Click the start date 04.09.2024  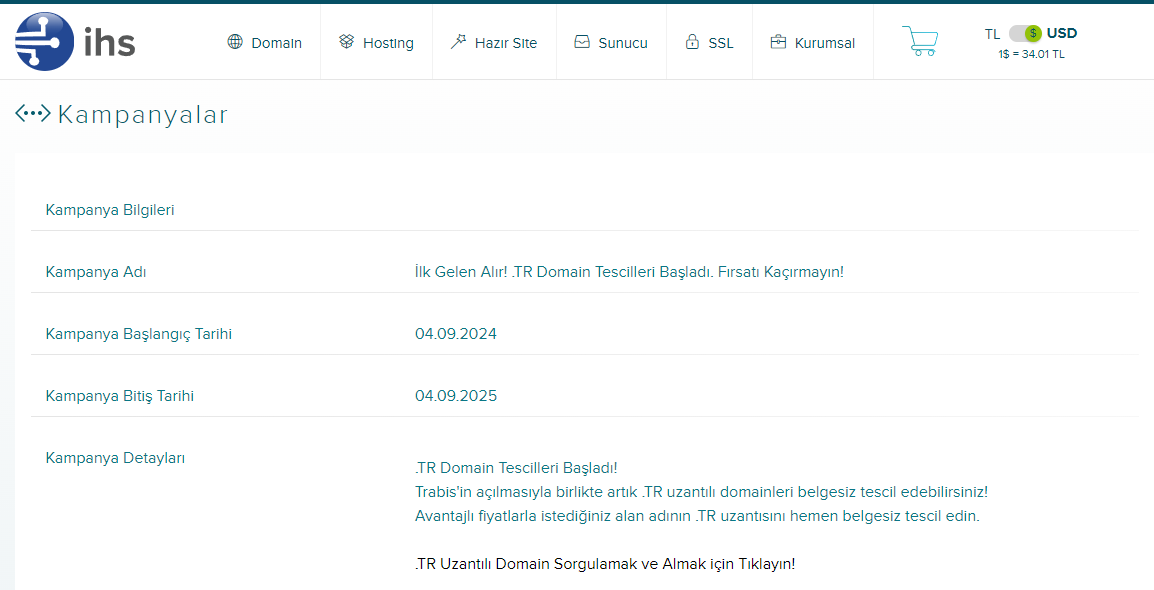[456, 334]
